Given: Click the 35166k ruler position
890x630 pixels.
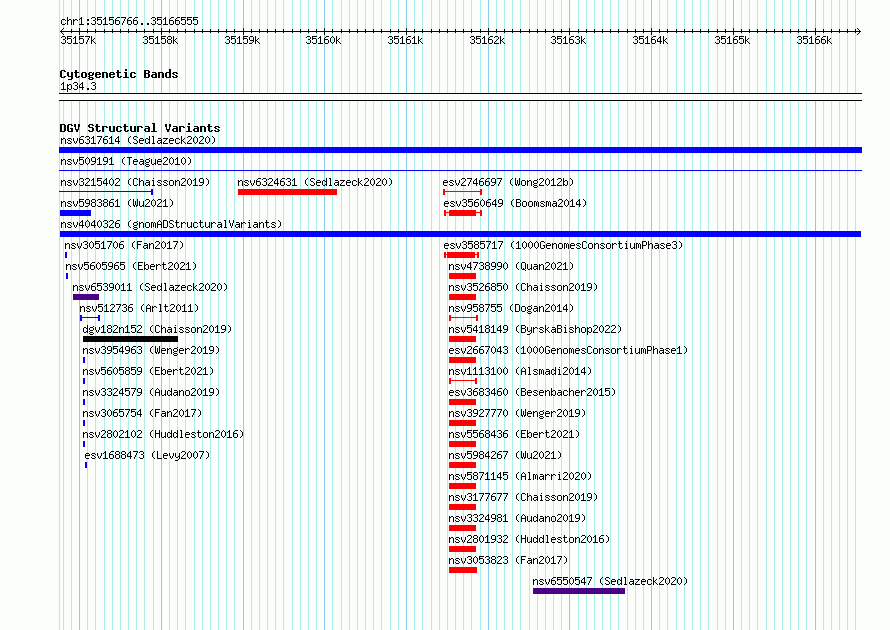Looking at the screenshot, I should coord(814,40).
